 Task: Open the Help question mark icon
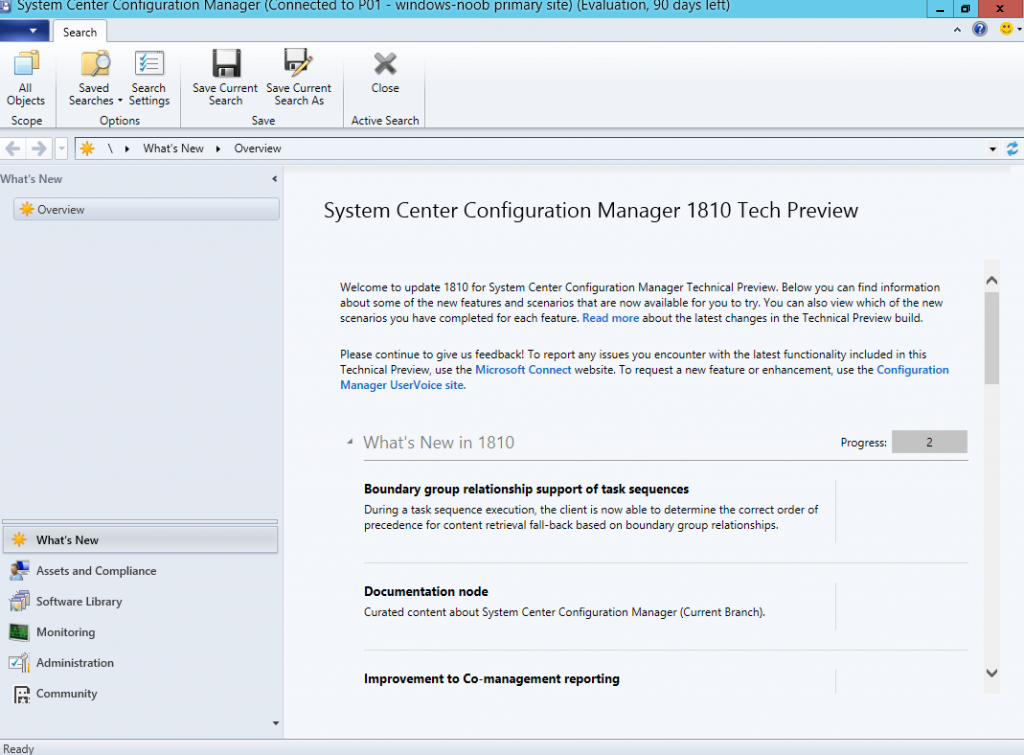pos(980,29)
